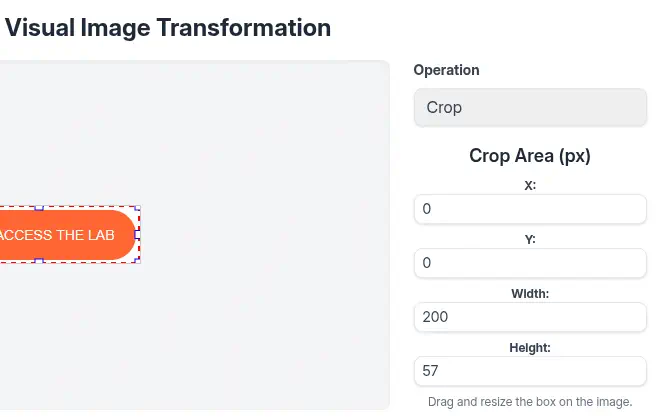Click the top-middle crop resize handle
Screen dimensions: 656x417
coord(39,208)
